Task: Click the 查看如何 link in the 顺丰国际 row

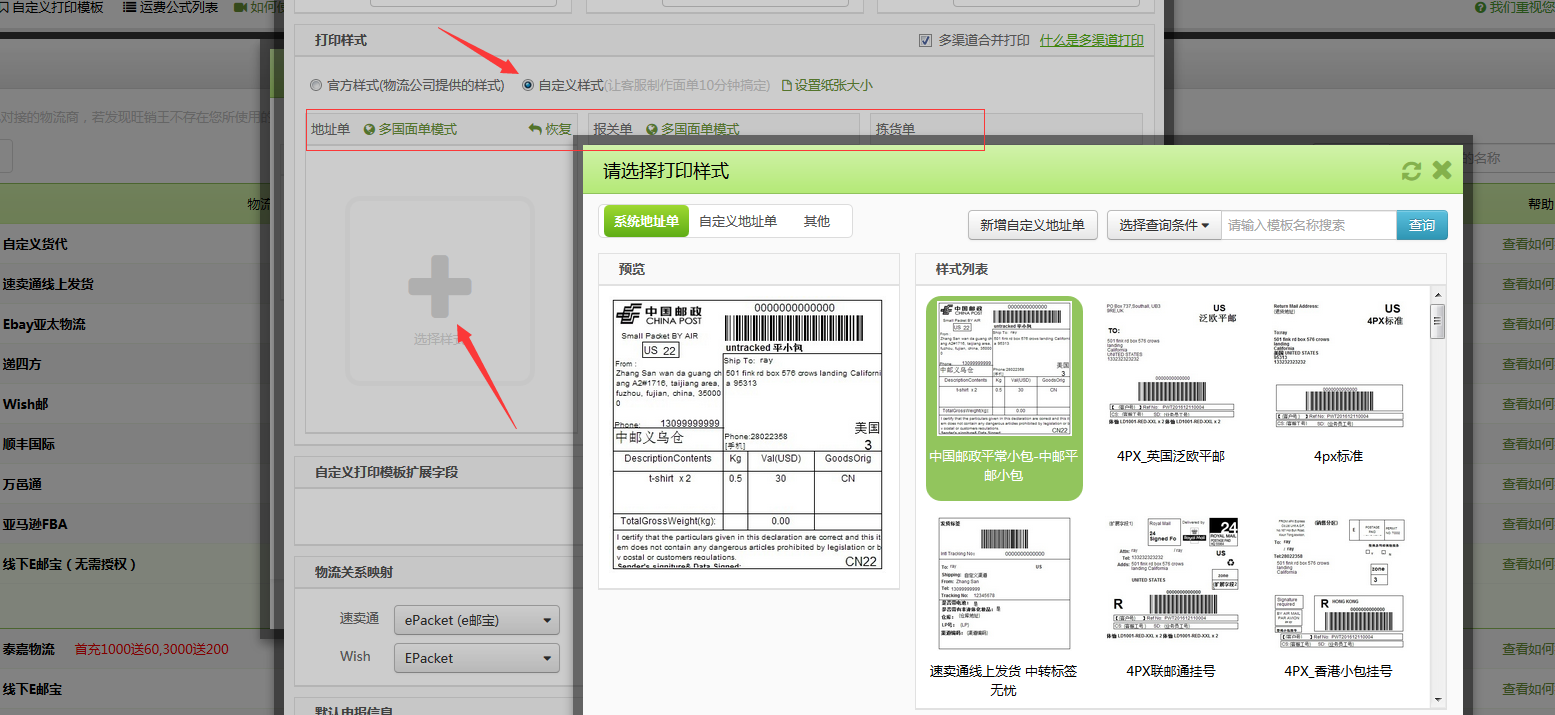Action: (1528, 444)
